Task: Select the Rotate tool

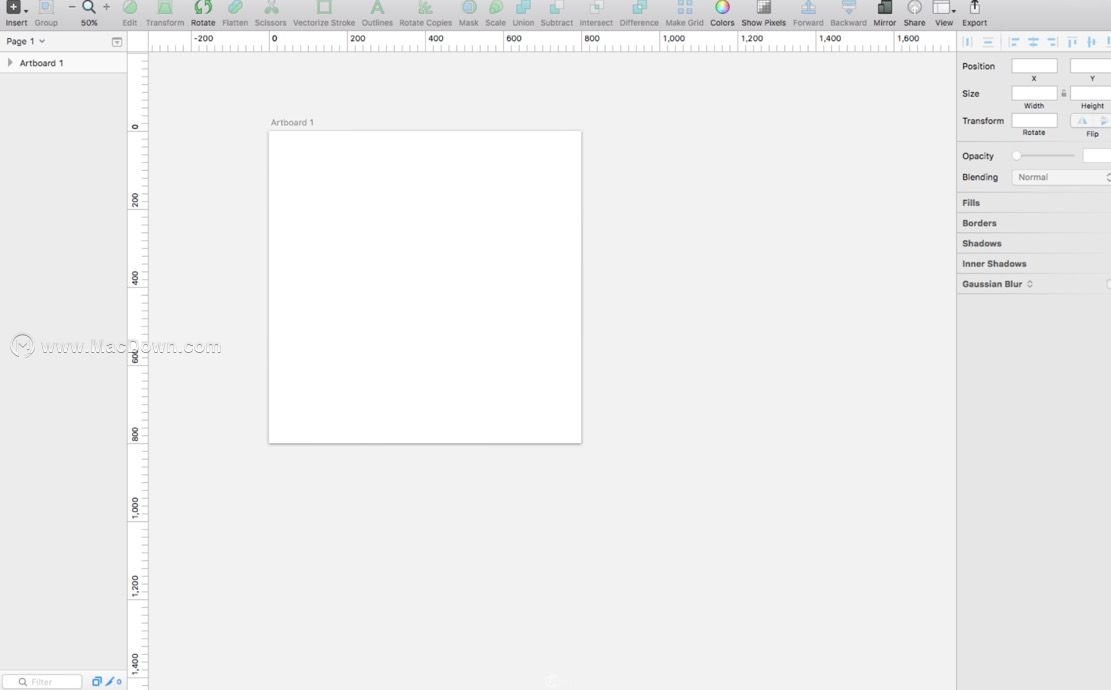Action: 203,8
